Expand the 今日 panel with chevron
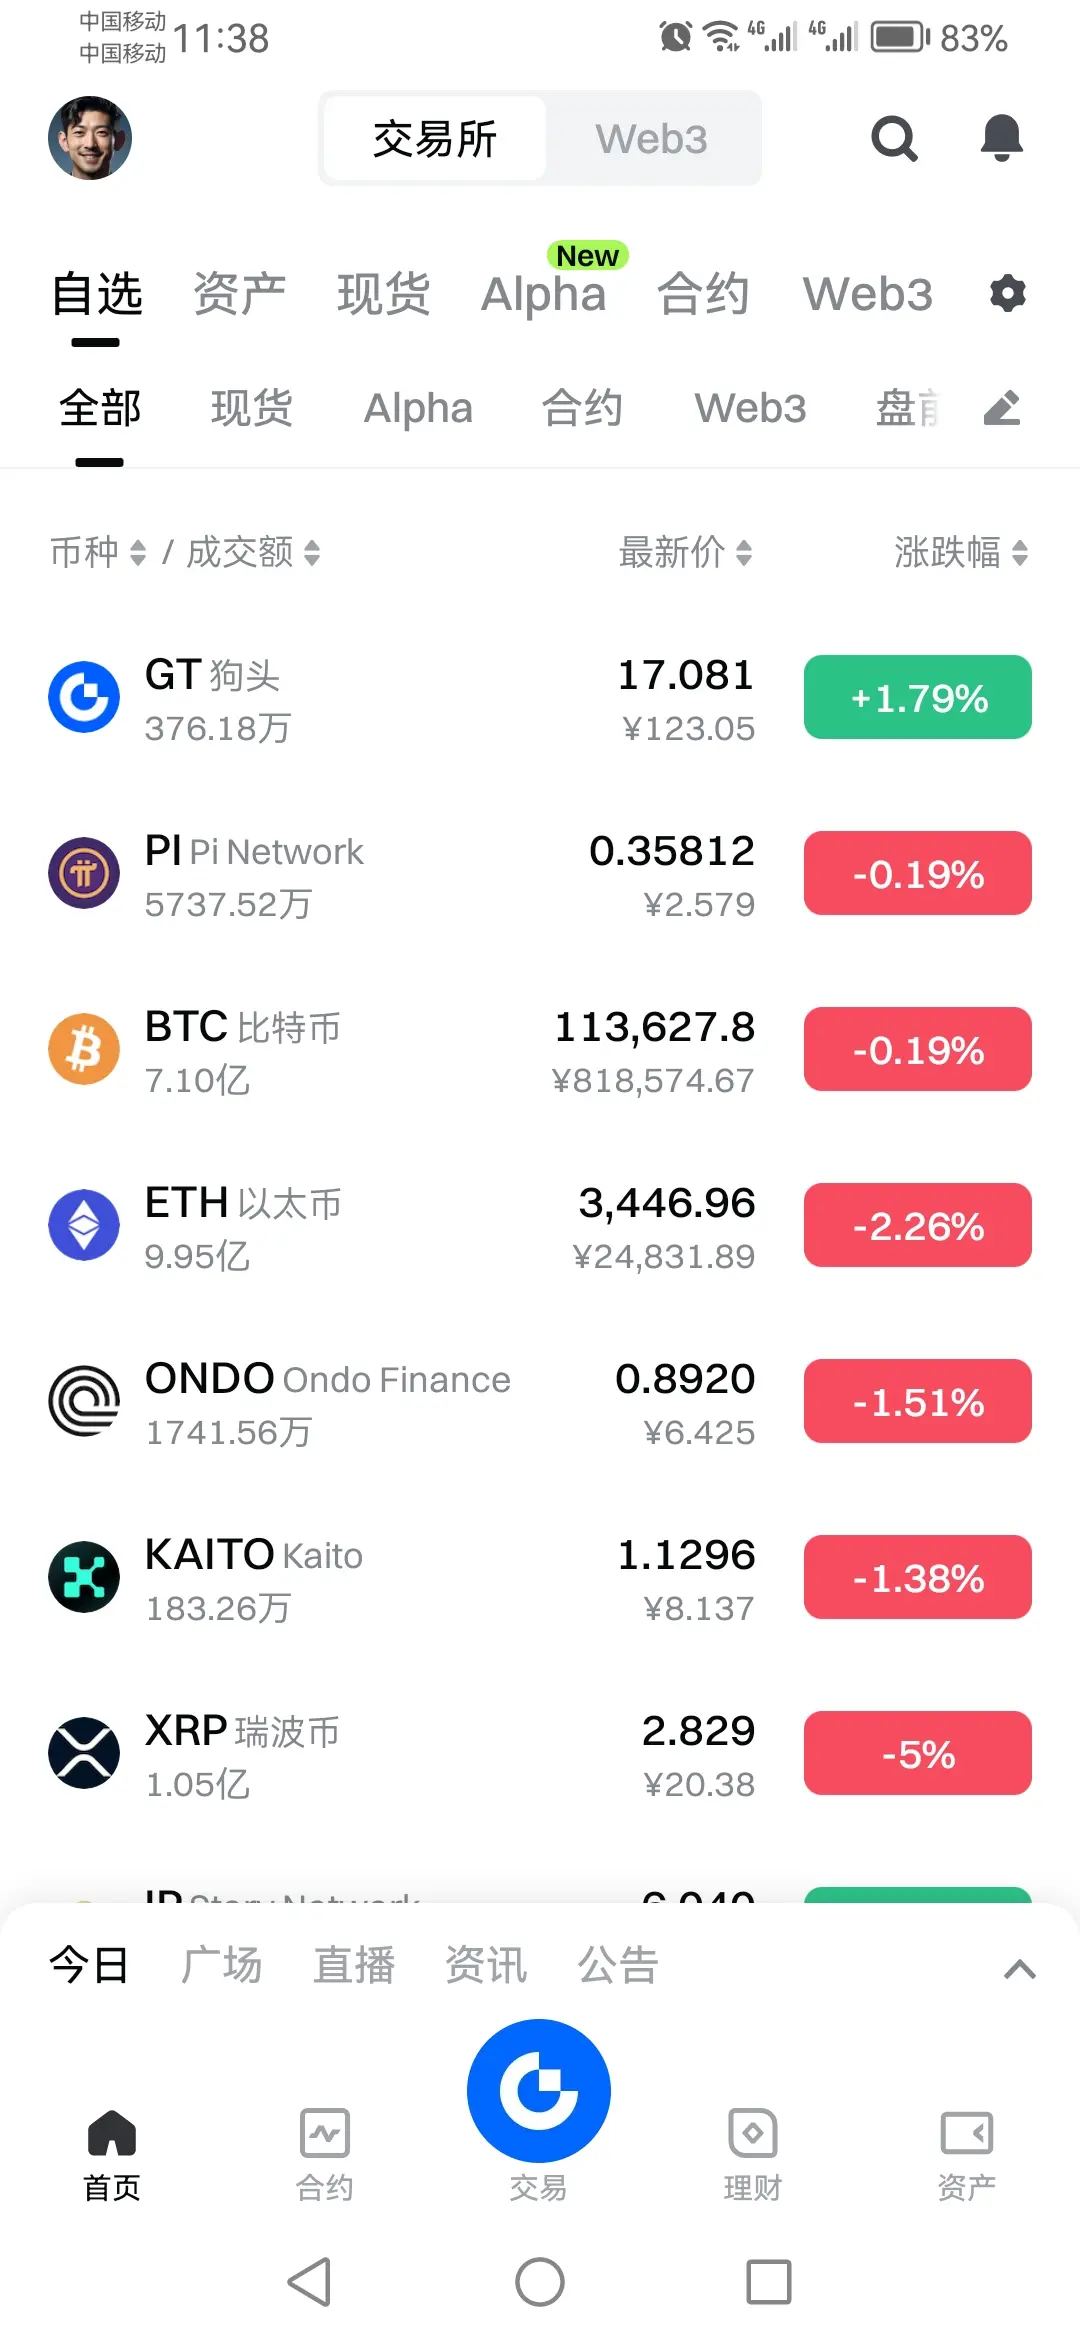 tap(1019, 1969)
